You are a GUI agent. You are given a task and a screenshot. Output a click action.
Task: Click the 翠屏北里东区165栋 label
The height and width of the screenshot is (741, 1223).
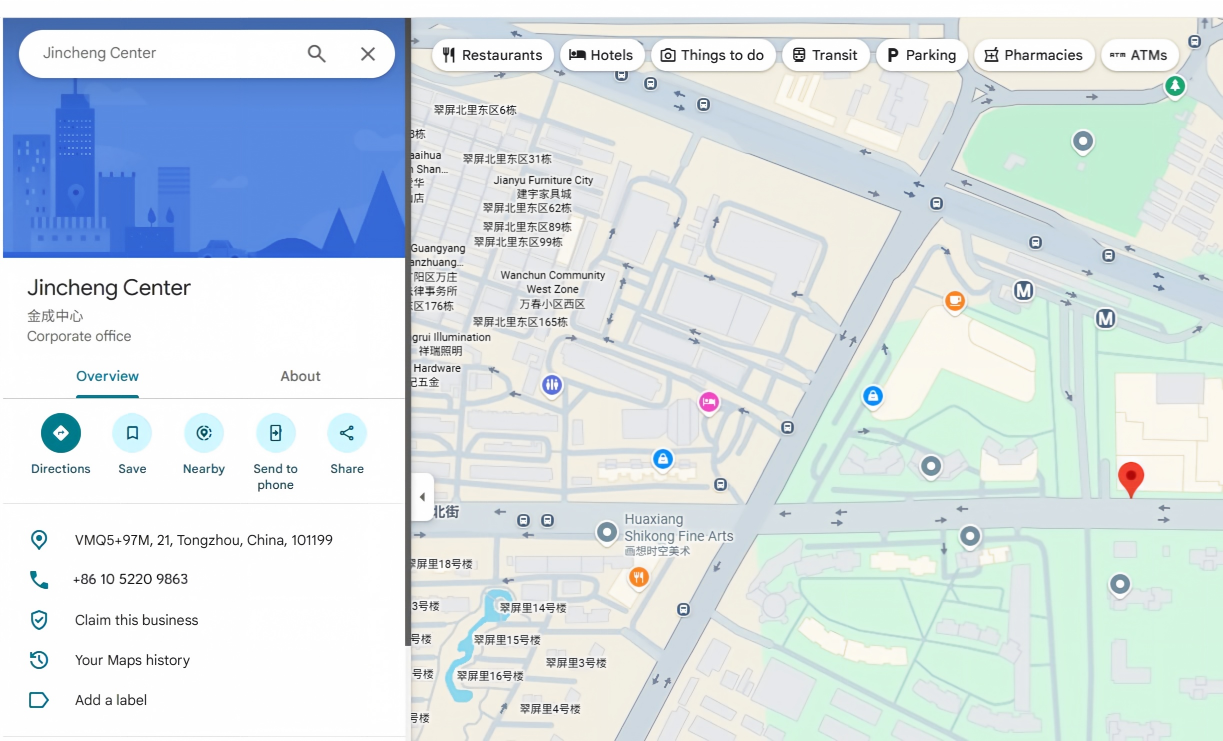click(520, 322)
